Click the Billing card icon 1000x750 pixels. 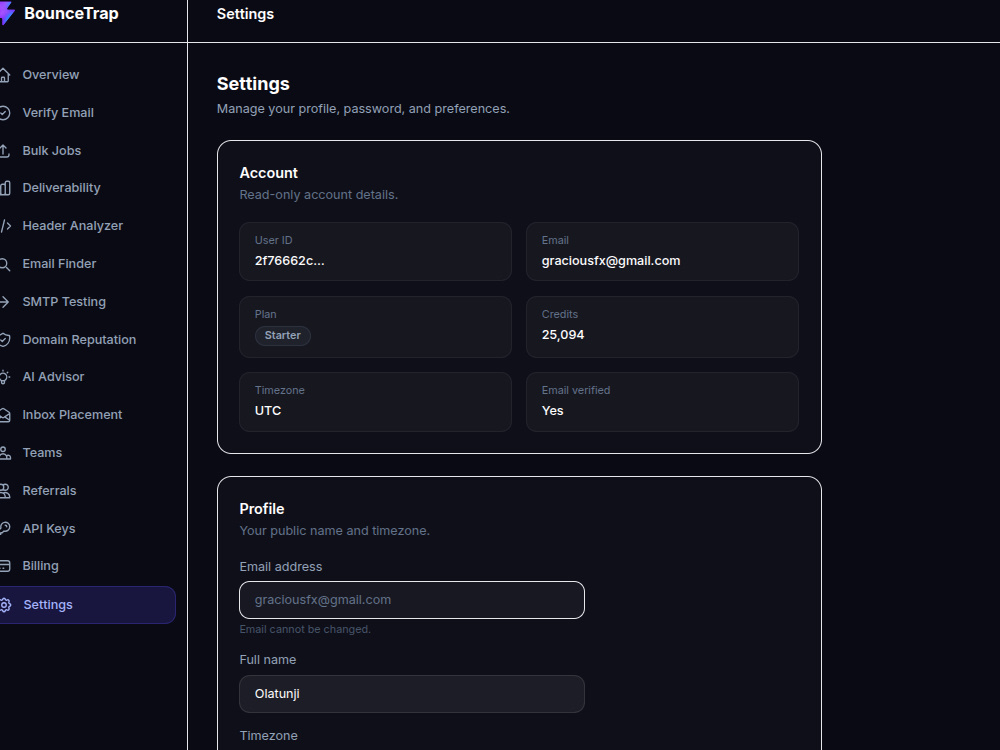4,566
